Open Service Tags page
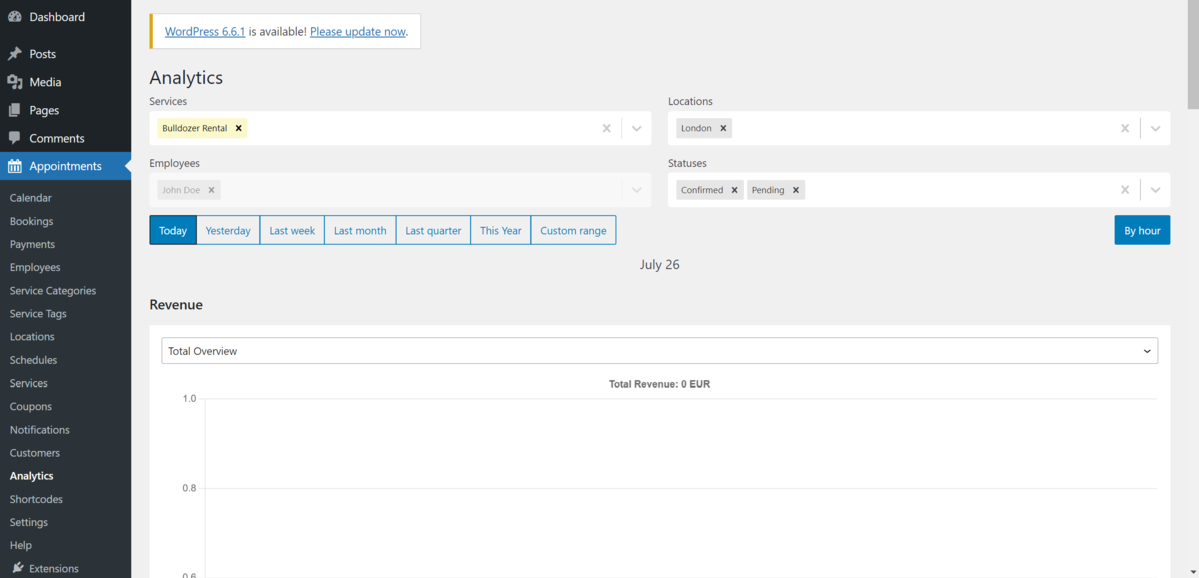 point(38,313)
